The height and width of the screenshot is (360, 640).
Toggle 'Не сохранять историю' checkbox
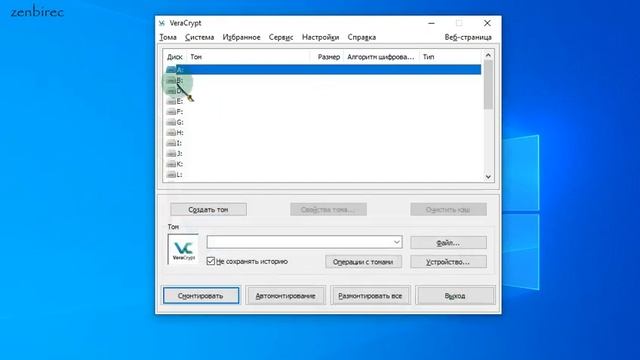[x=211, y=261]
